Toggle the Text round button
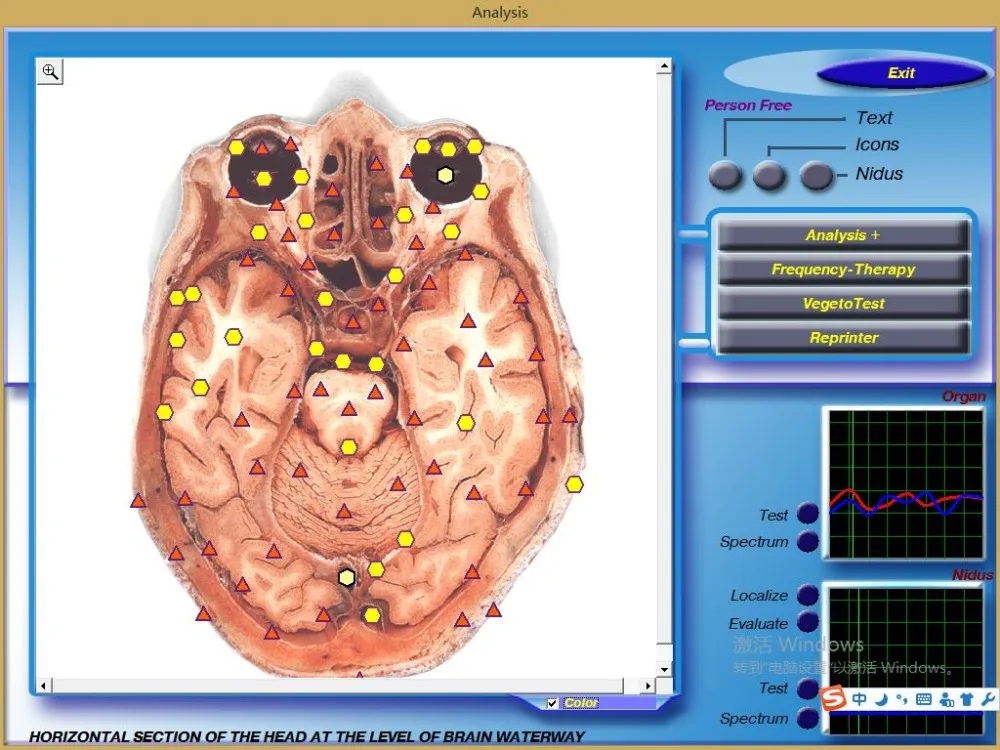Viewport: 1000px width, 750px height. click(x=725, y=175)
